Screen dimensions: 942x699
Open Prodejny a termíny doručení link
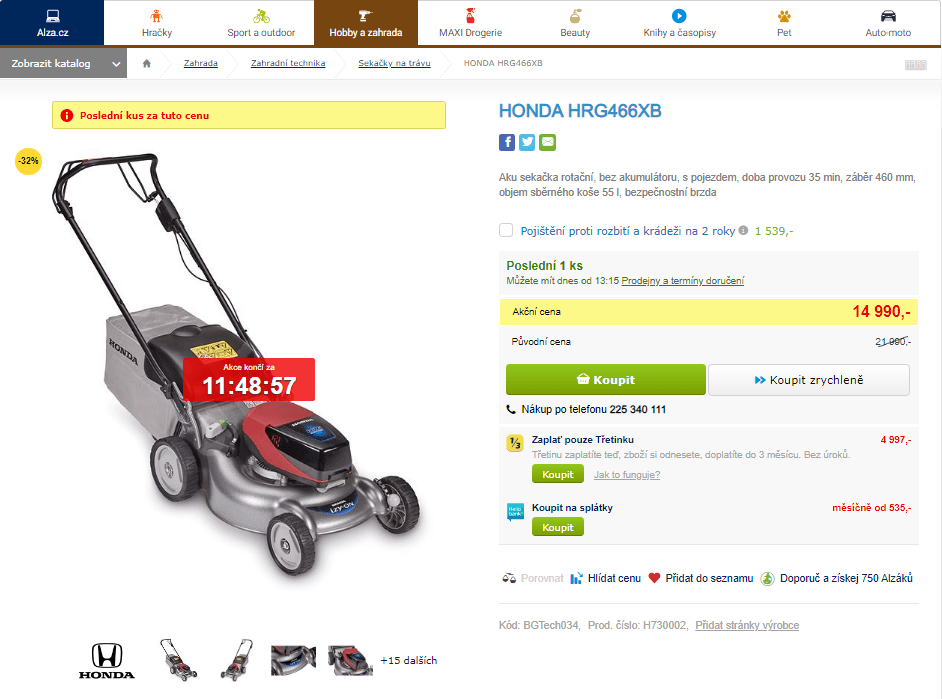(682, 280)
